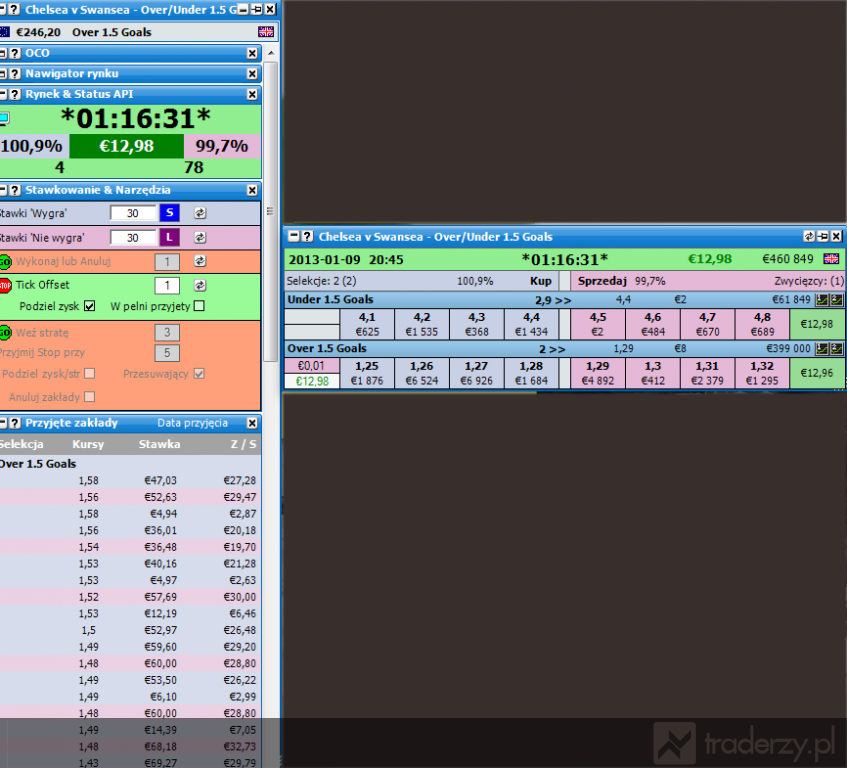Focus the Stawki 'Nie wygra' stake field
The image size is (847, 768).
tap(133, 237)
